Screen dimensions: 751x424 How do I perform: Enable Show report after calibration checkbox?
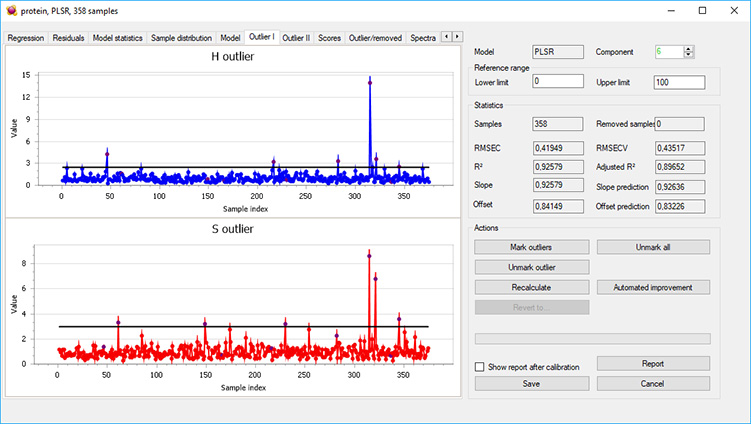point(480,367)
